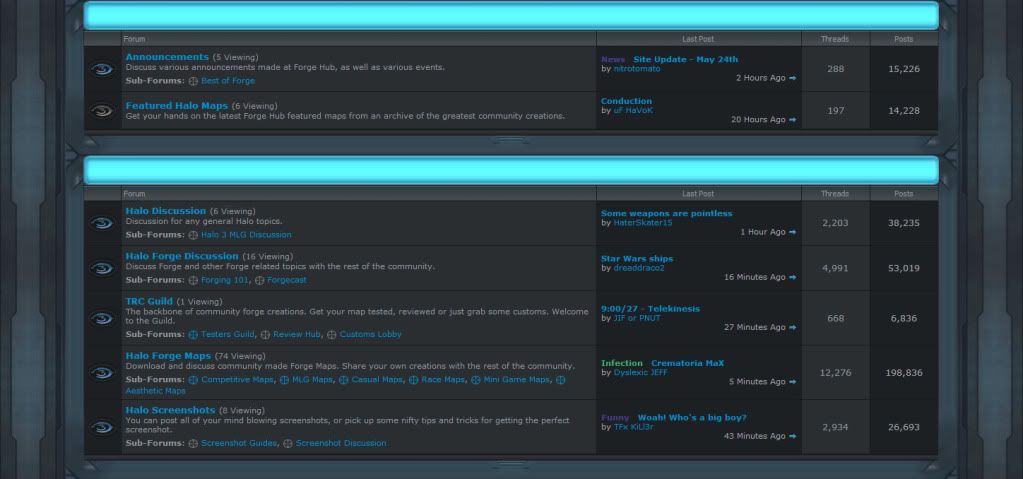Click the sub-forum icon next to Forgecast
The image size is (1023, 479).
pyautogui.click(x=260, y=281)
